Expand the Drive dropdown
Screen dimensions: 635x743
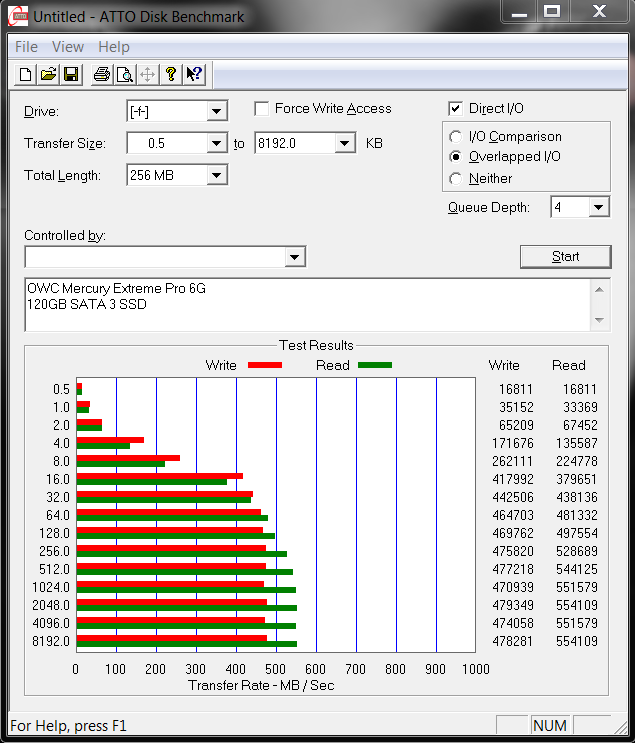[216, 112]
